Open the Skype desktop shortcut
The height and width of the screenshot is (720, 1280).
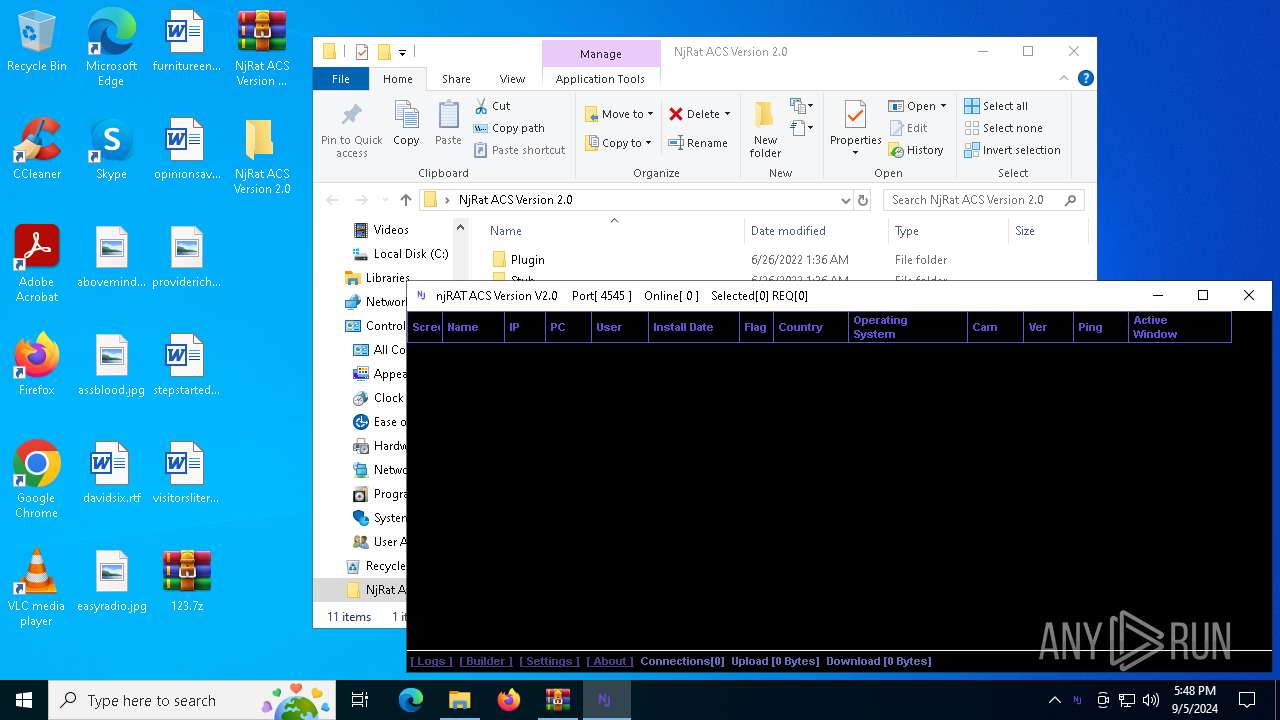click(111, 150)
